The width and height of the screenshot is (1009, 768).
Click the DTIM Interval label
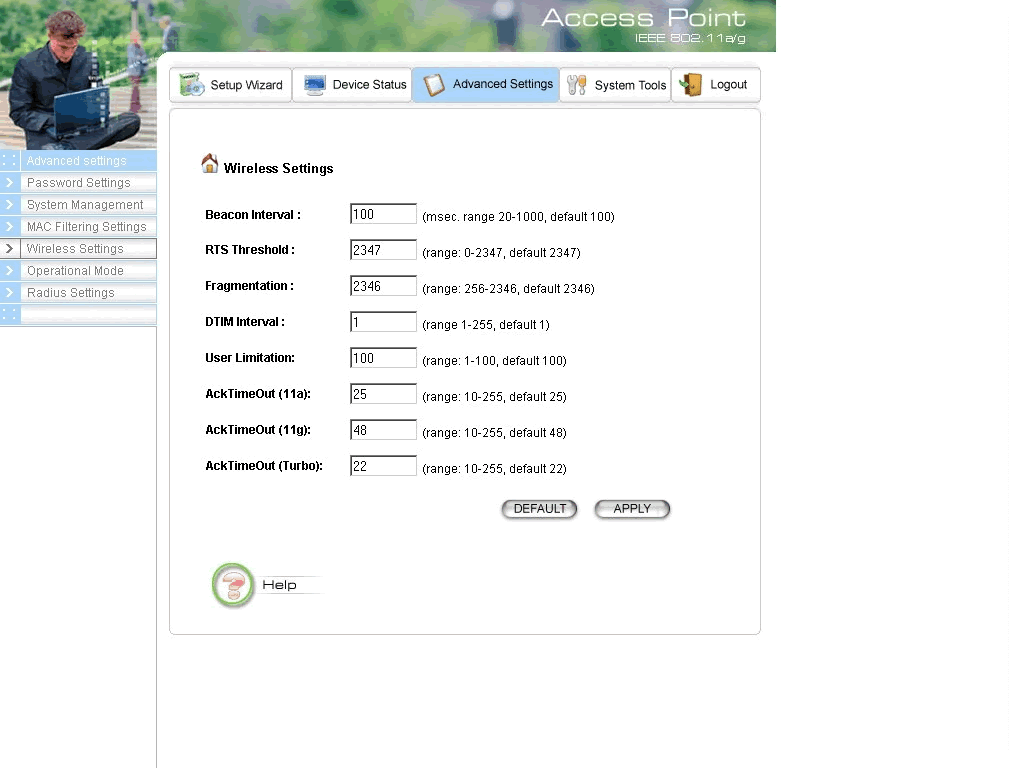click(245, 322)
